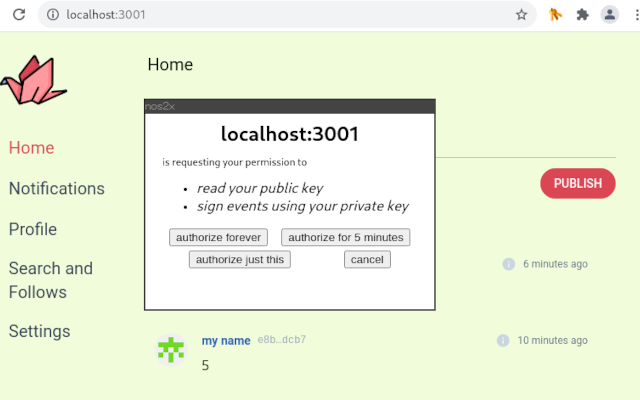This screenshot has height=400, width=640.
Task: Open Settings from the sidebar
Action: [x=39, y=331]
